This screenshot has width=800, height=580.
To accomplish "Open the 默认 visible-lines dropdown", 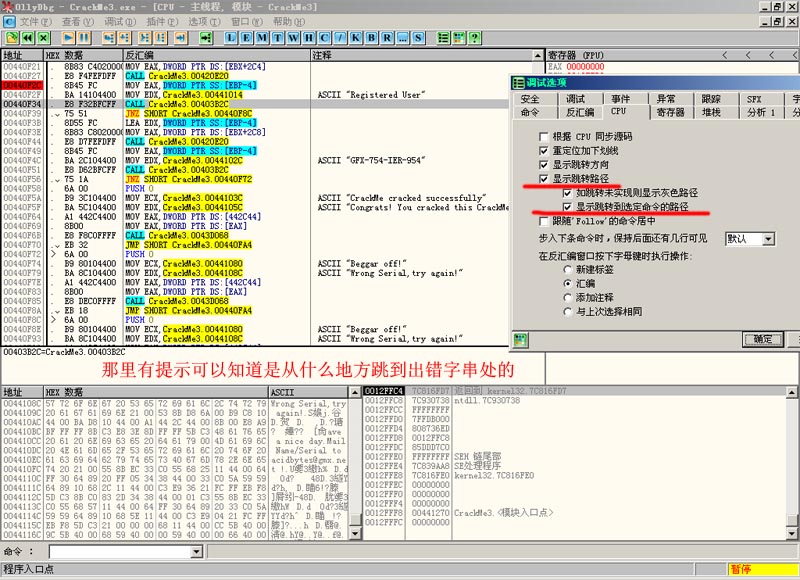I will click(x=768, y=239).
